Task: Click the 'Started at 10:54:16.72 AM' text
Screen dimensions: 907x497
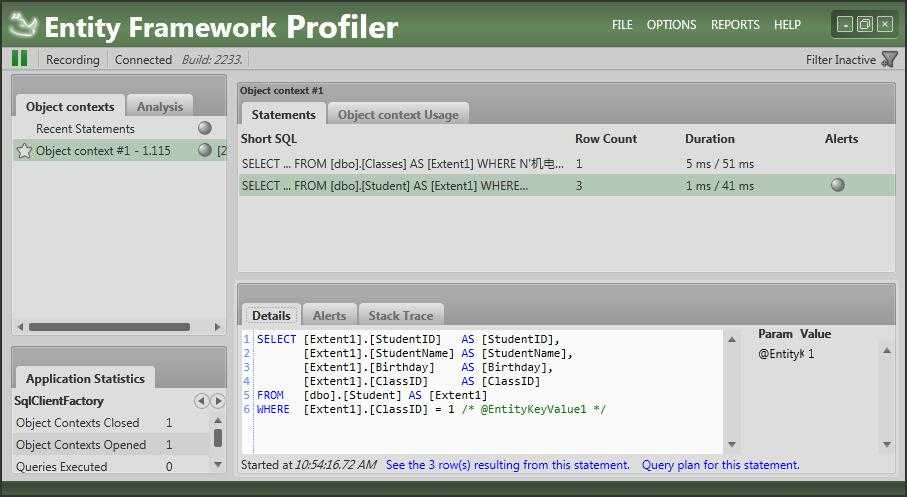Action: point(308,465)
